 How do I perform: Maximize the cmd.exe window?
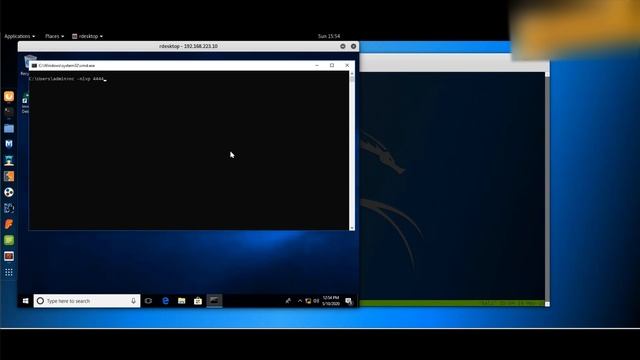tap(332, 65)
